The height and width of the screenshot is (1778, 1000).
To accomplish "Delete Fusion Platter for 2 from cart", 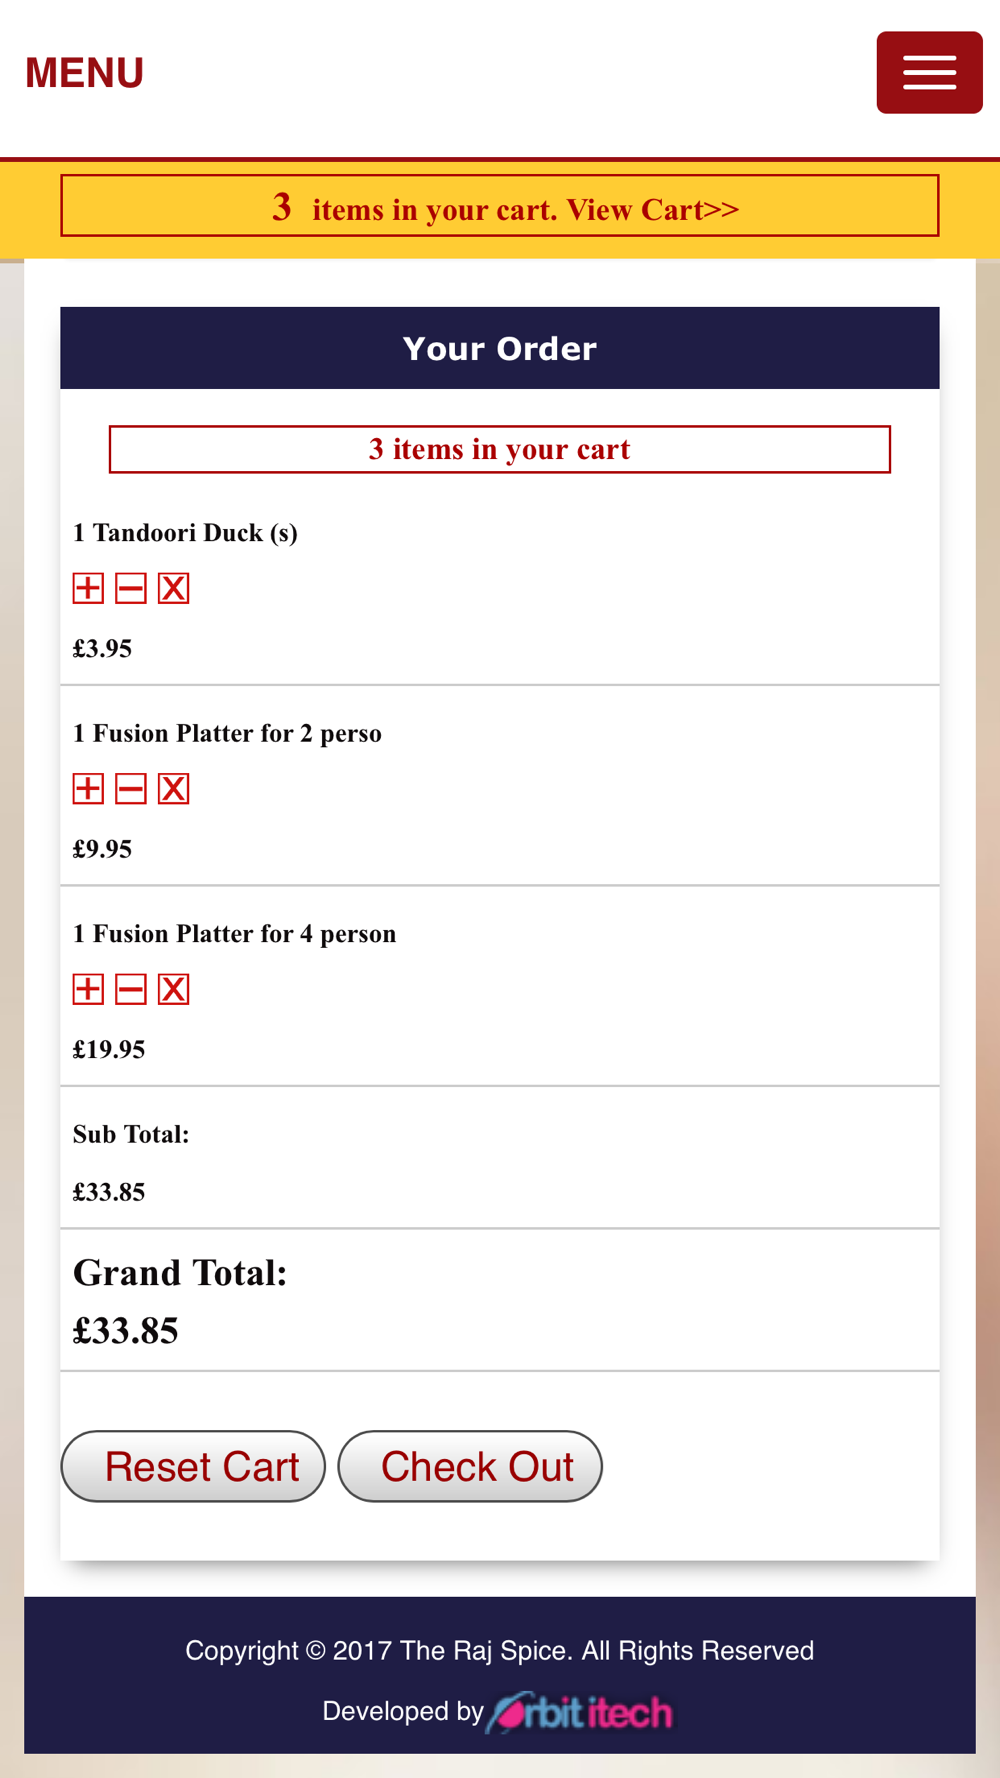I will tap(174, 789).
